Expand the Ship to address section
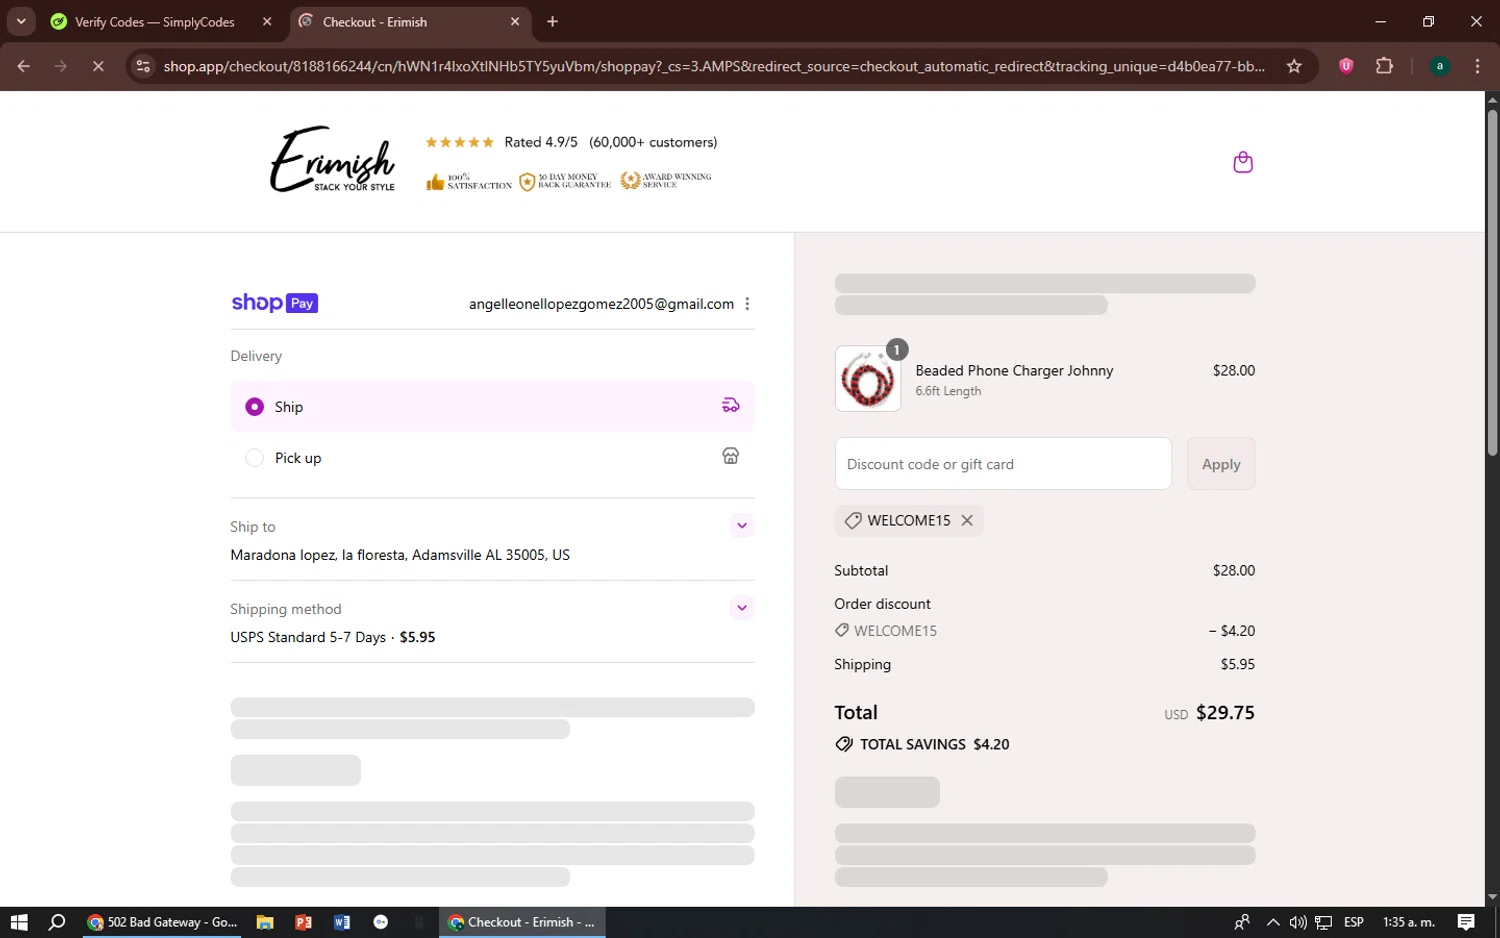 742,526
